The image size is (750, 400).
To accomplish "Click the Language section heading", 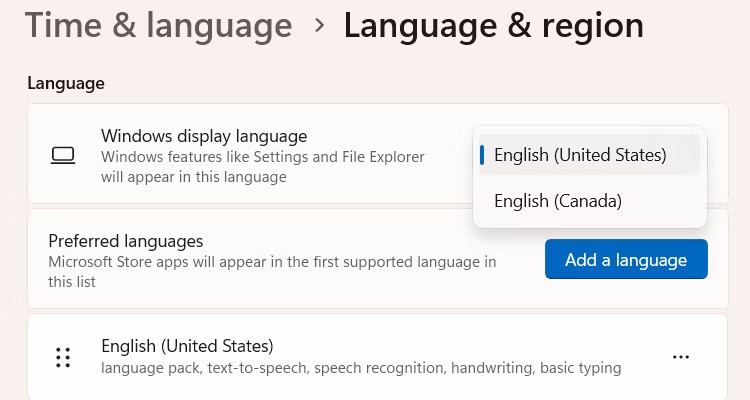I will point(66,83).
